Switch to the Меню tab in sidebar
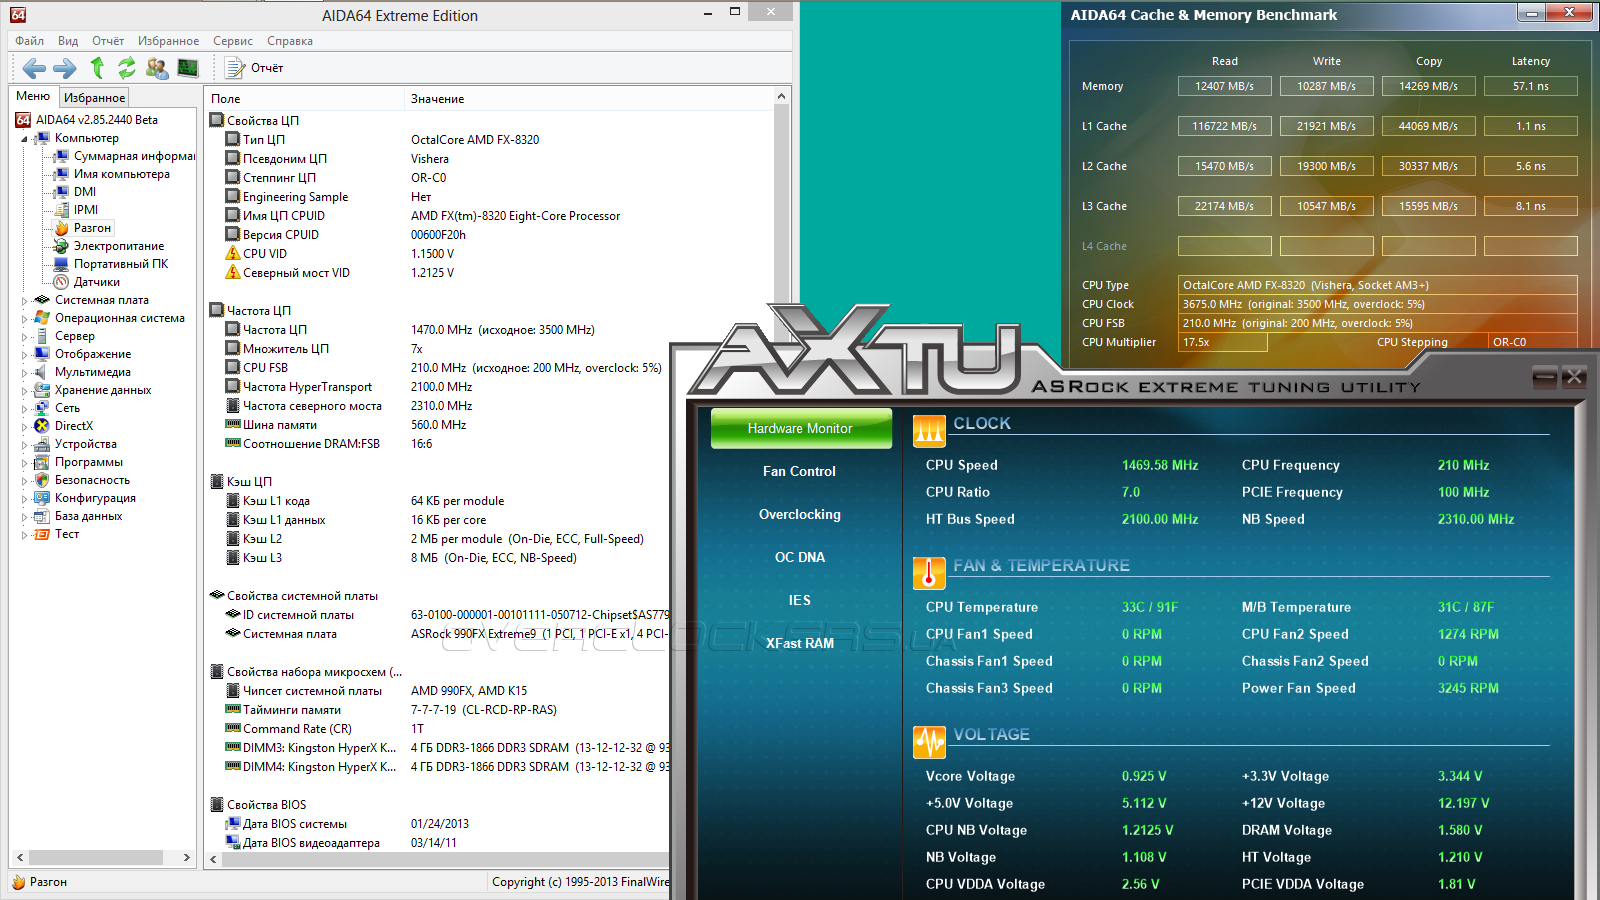 [33, 96]
